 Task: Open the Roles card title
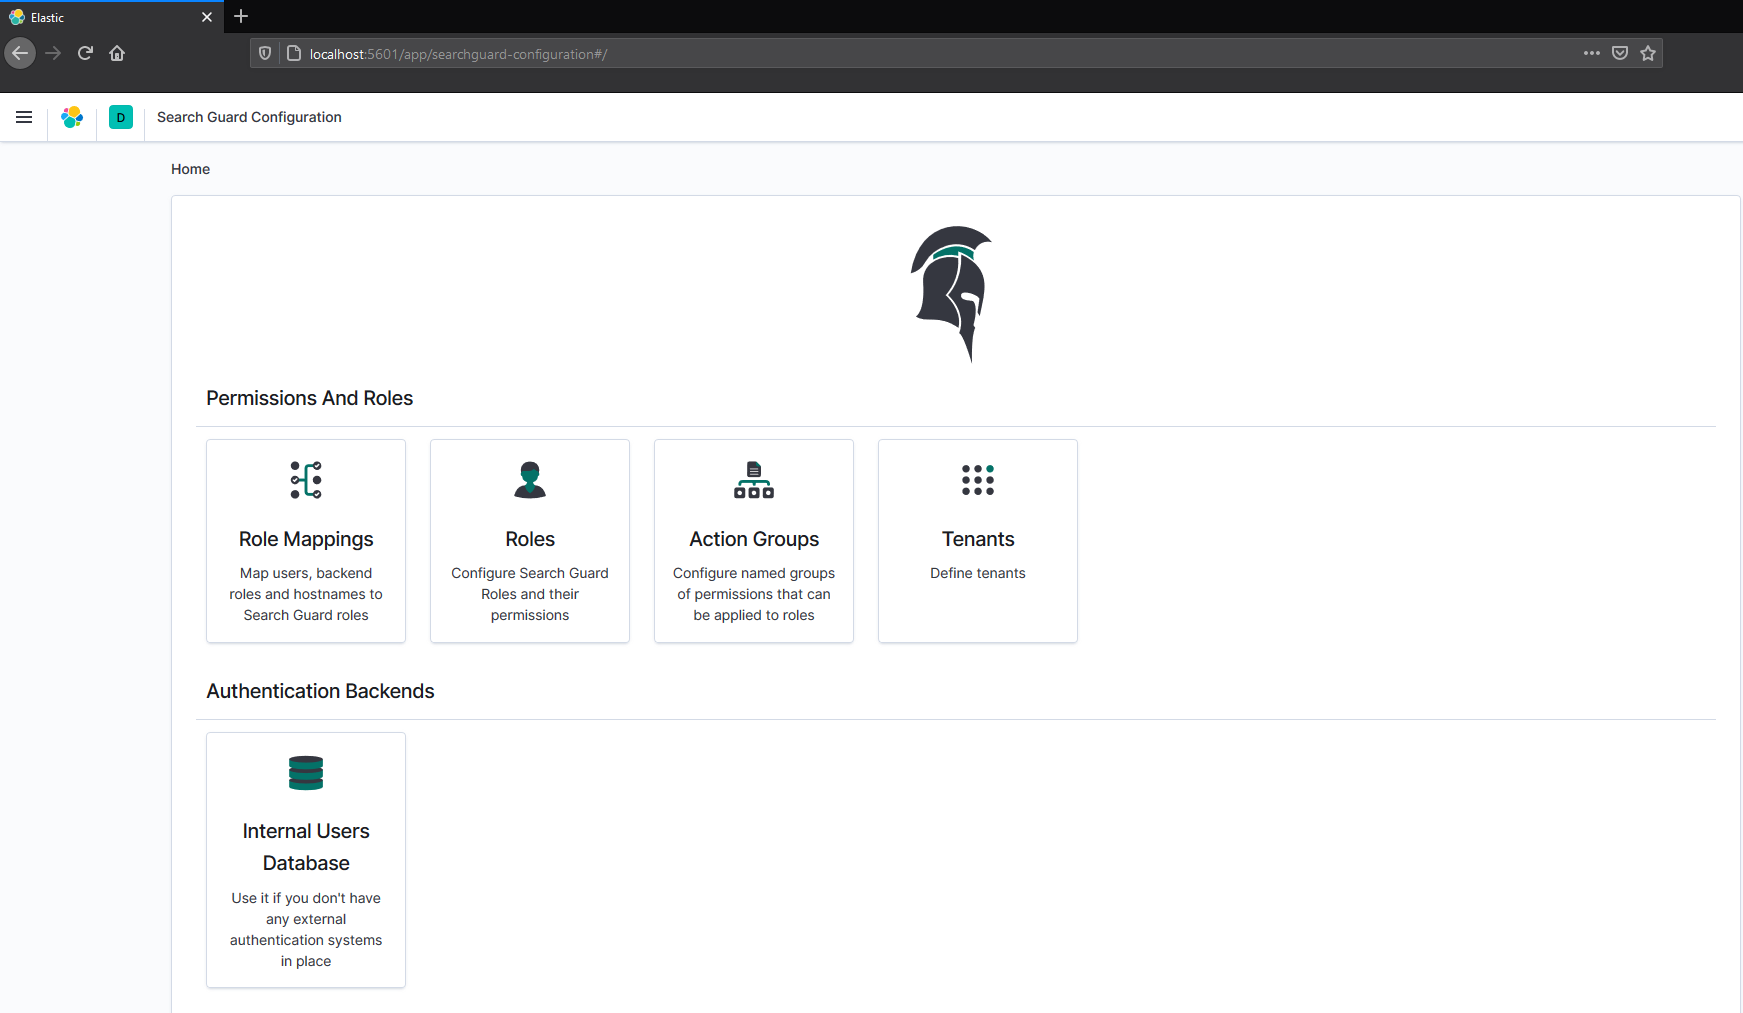tap(530, 539)
